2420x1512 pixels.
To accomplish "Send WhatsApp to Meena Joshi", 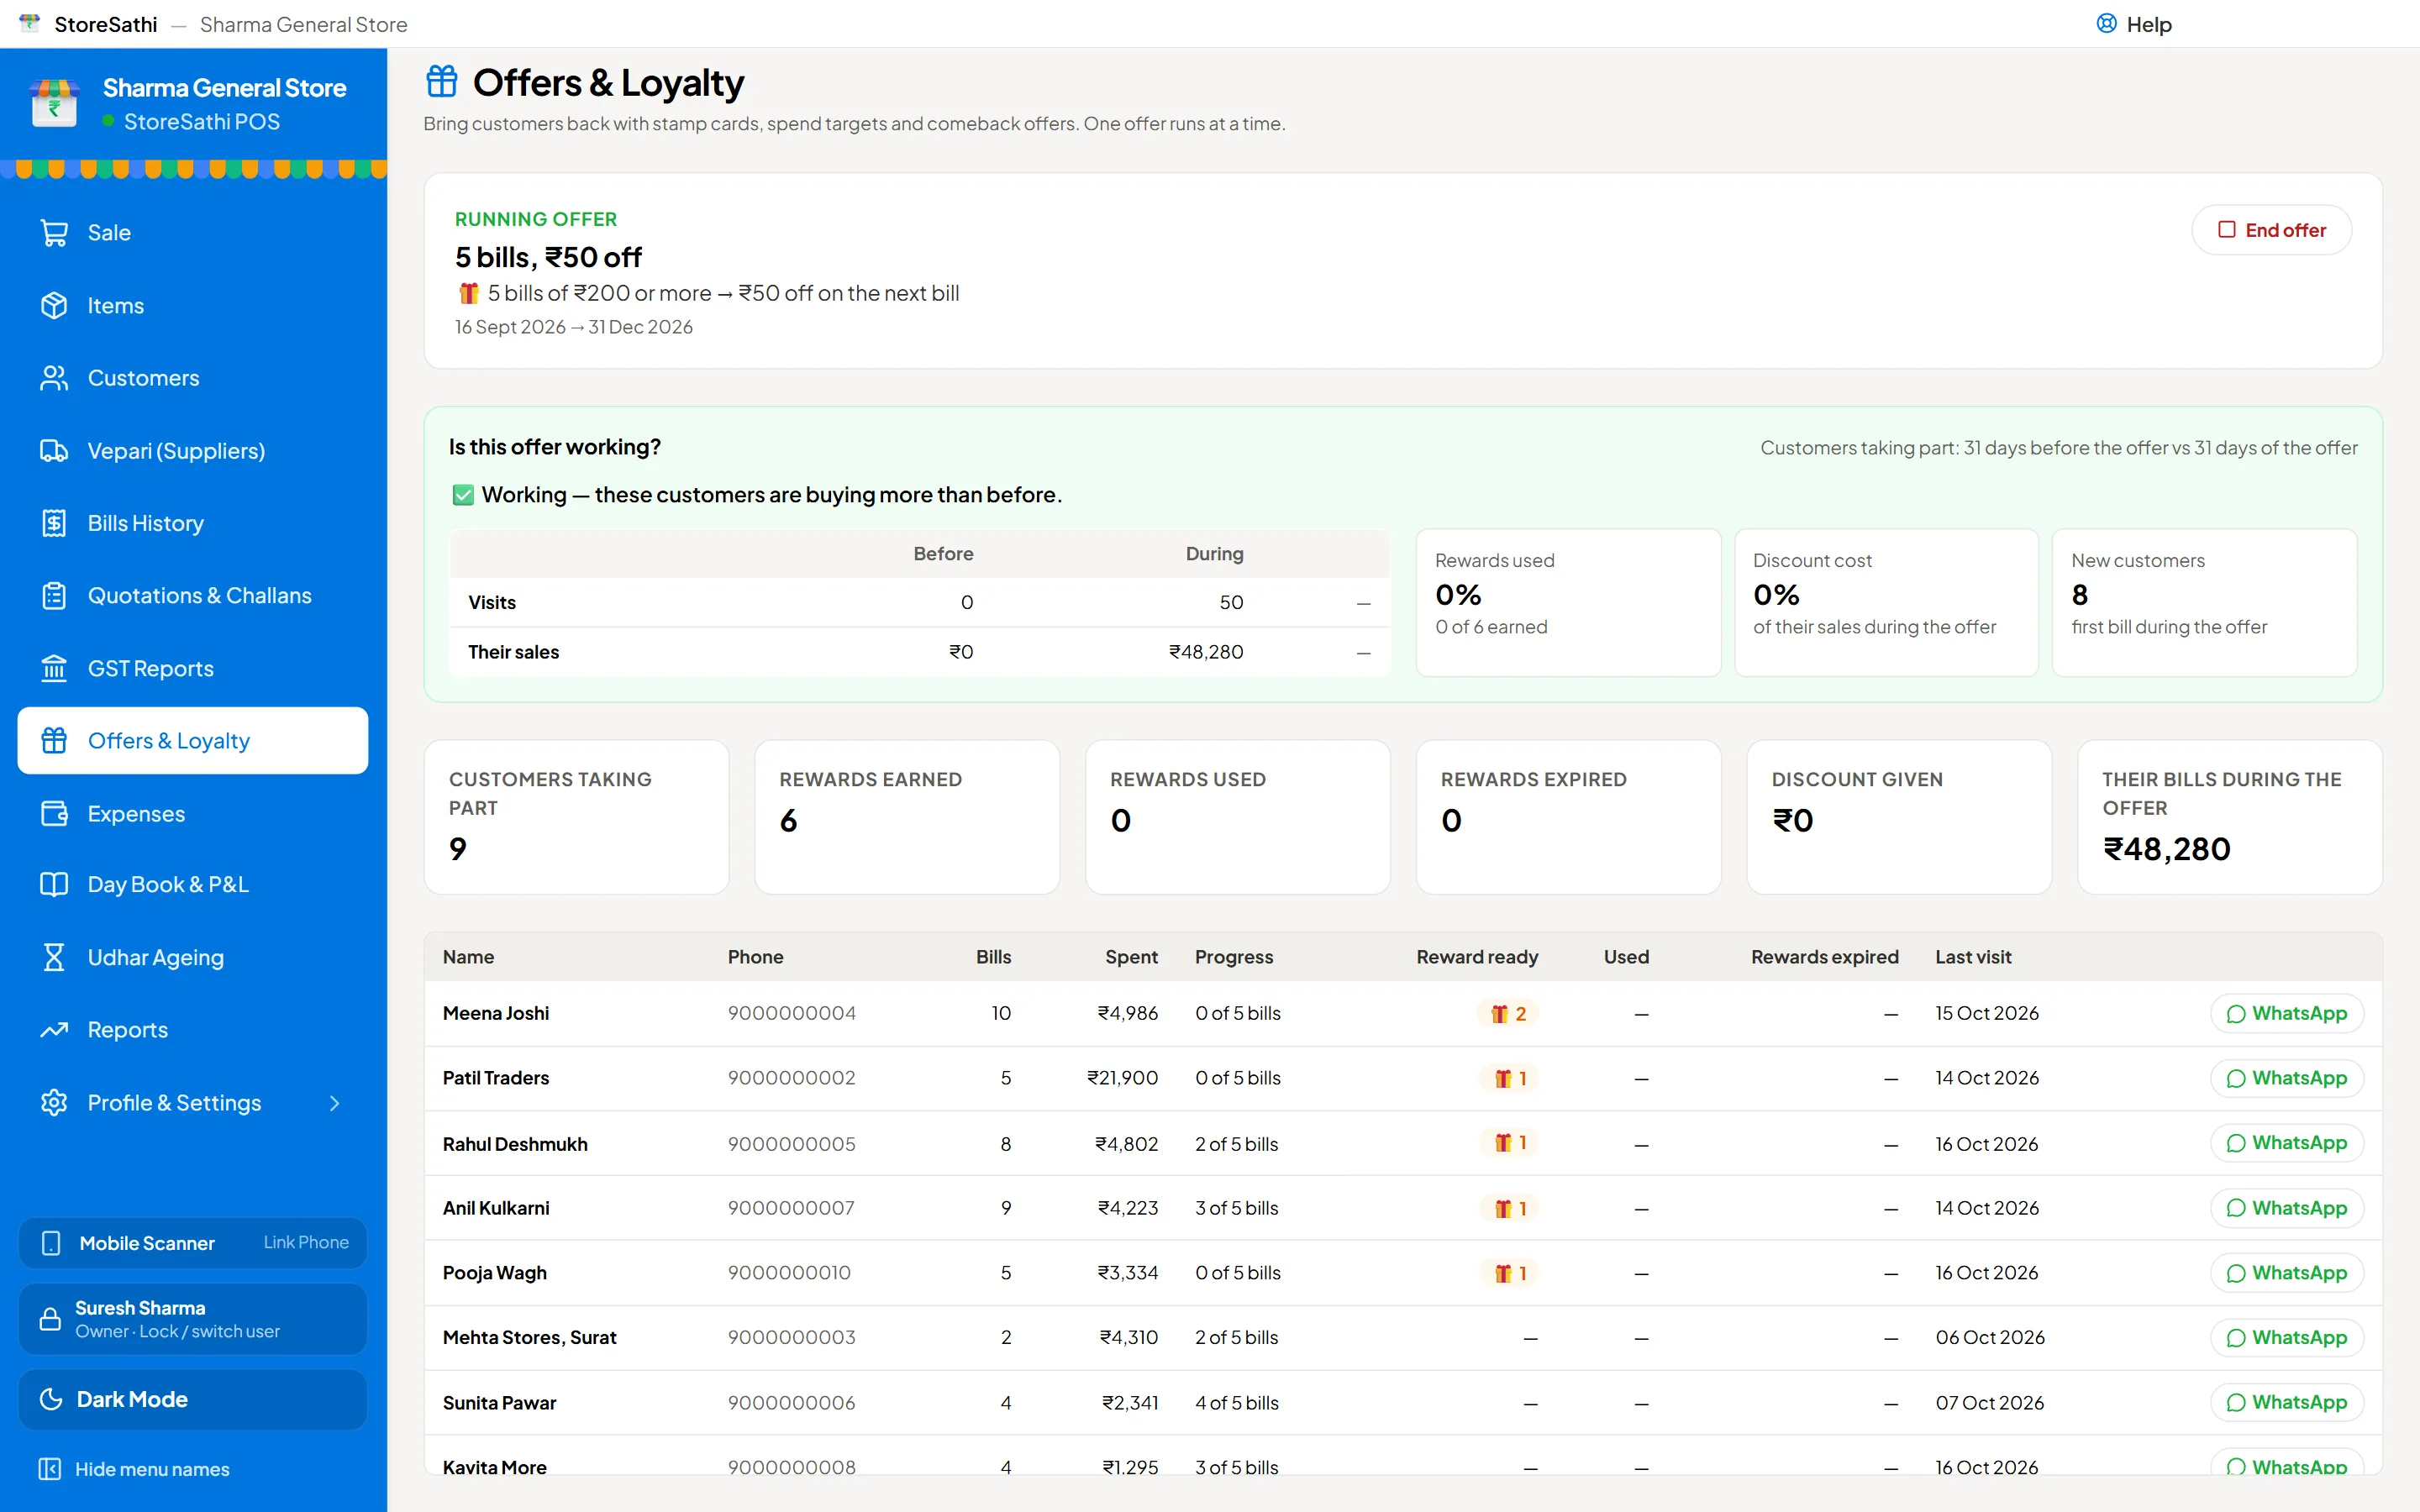I will coord(2286,1014).
